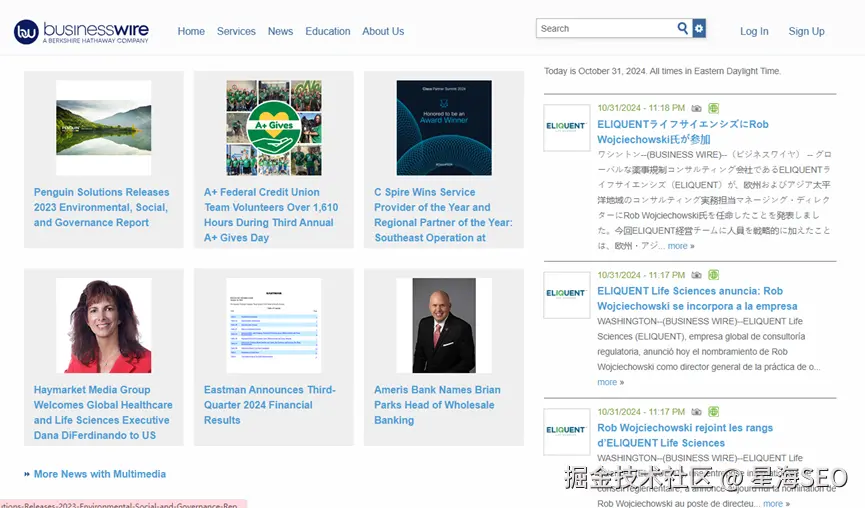Open Penguin Solutions ESG Report headline

click(102, 207)
